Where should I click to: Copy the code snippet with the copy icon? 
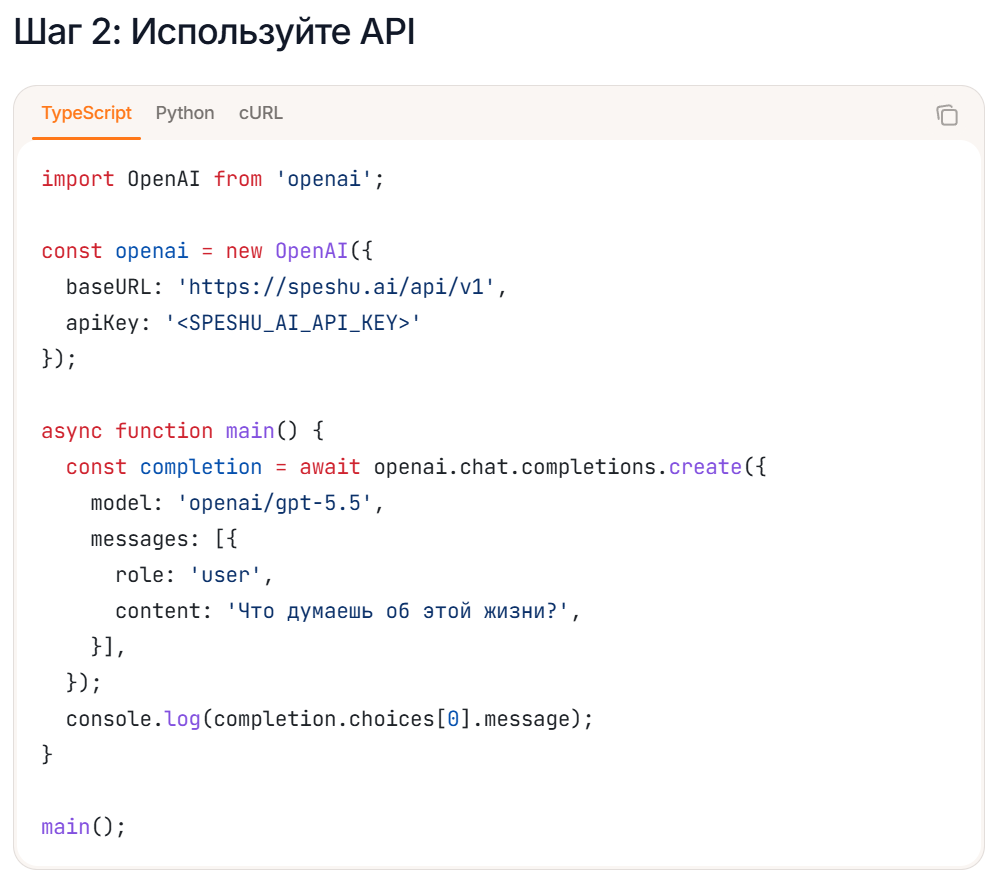[946, 115]
